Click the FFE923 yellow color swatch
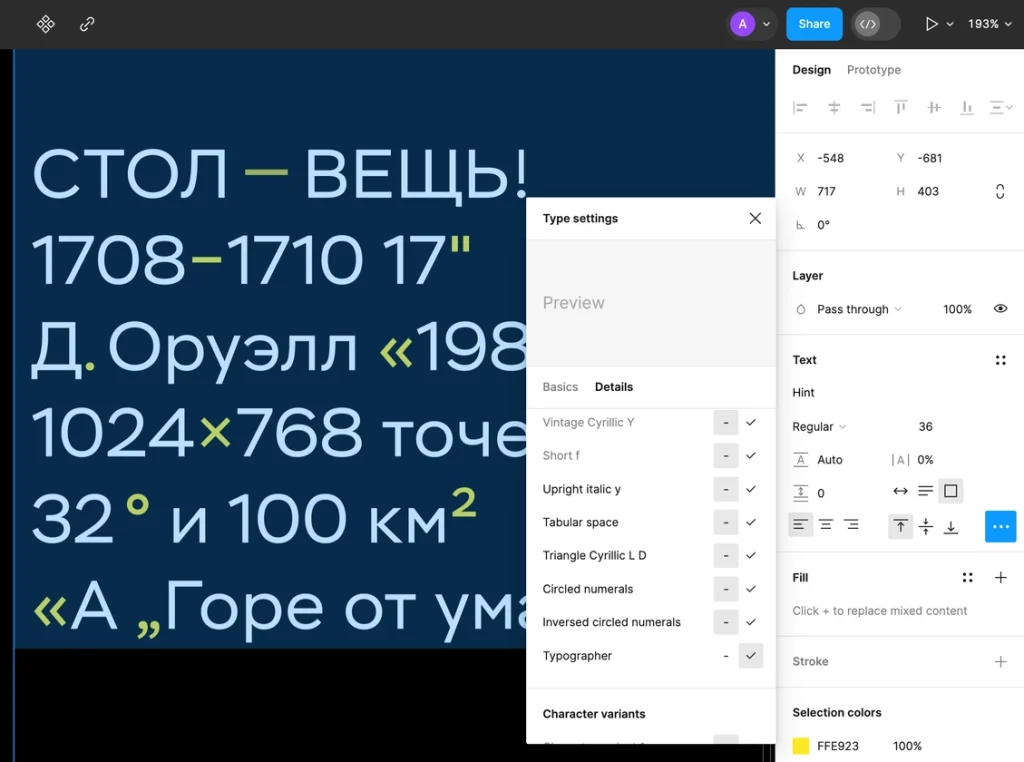Screen dimensions: 1024x762 click(801, 746)
